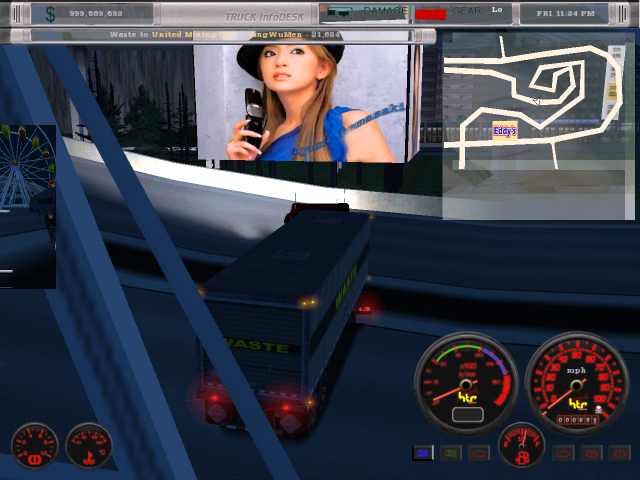Click the parking brake indicator light

tap(591, 453)
